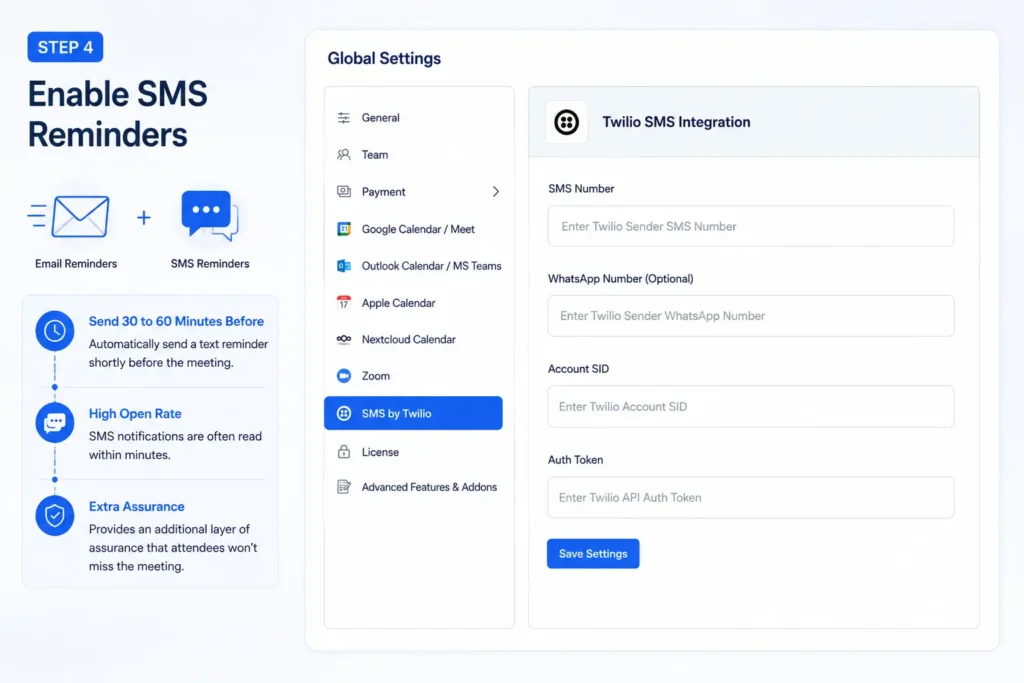Click the Advanced Features & Addons icon
1024x683 pixels.
344,487
